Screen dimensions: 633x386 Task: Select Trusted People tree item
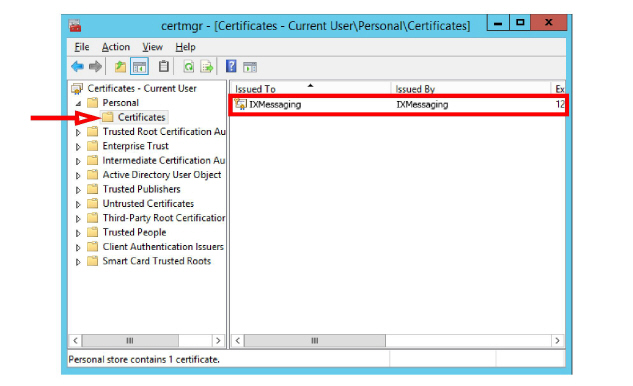(134, 232)
